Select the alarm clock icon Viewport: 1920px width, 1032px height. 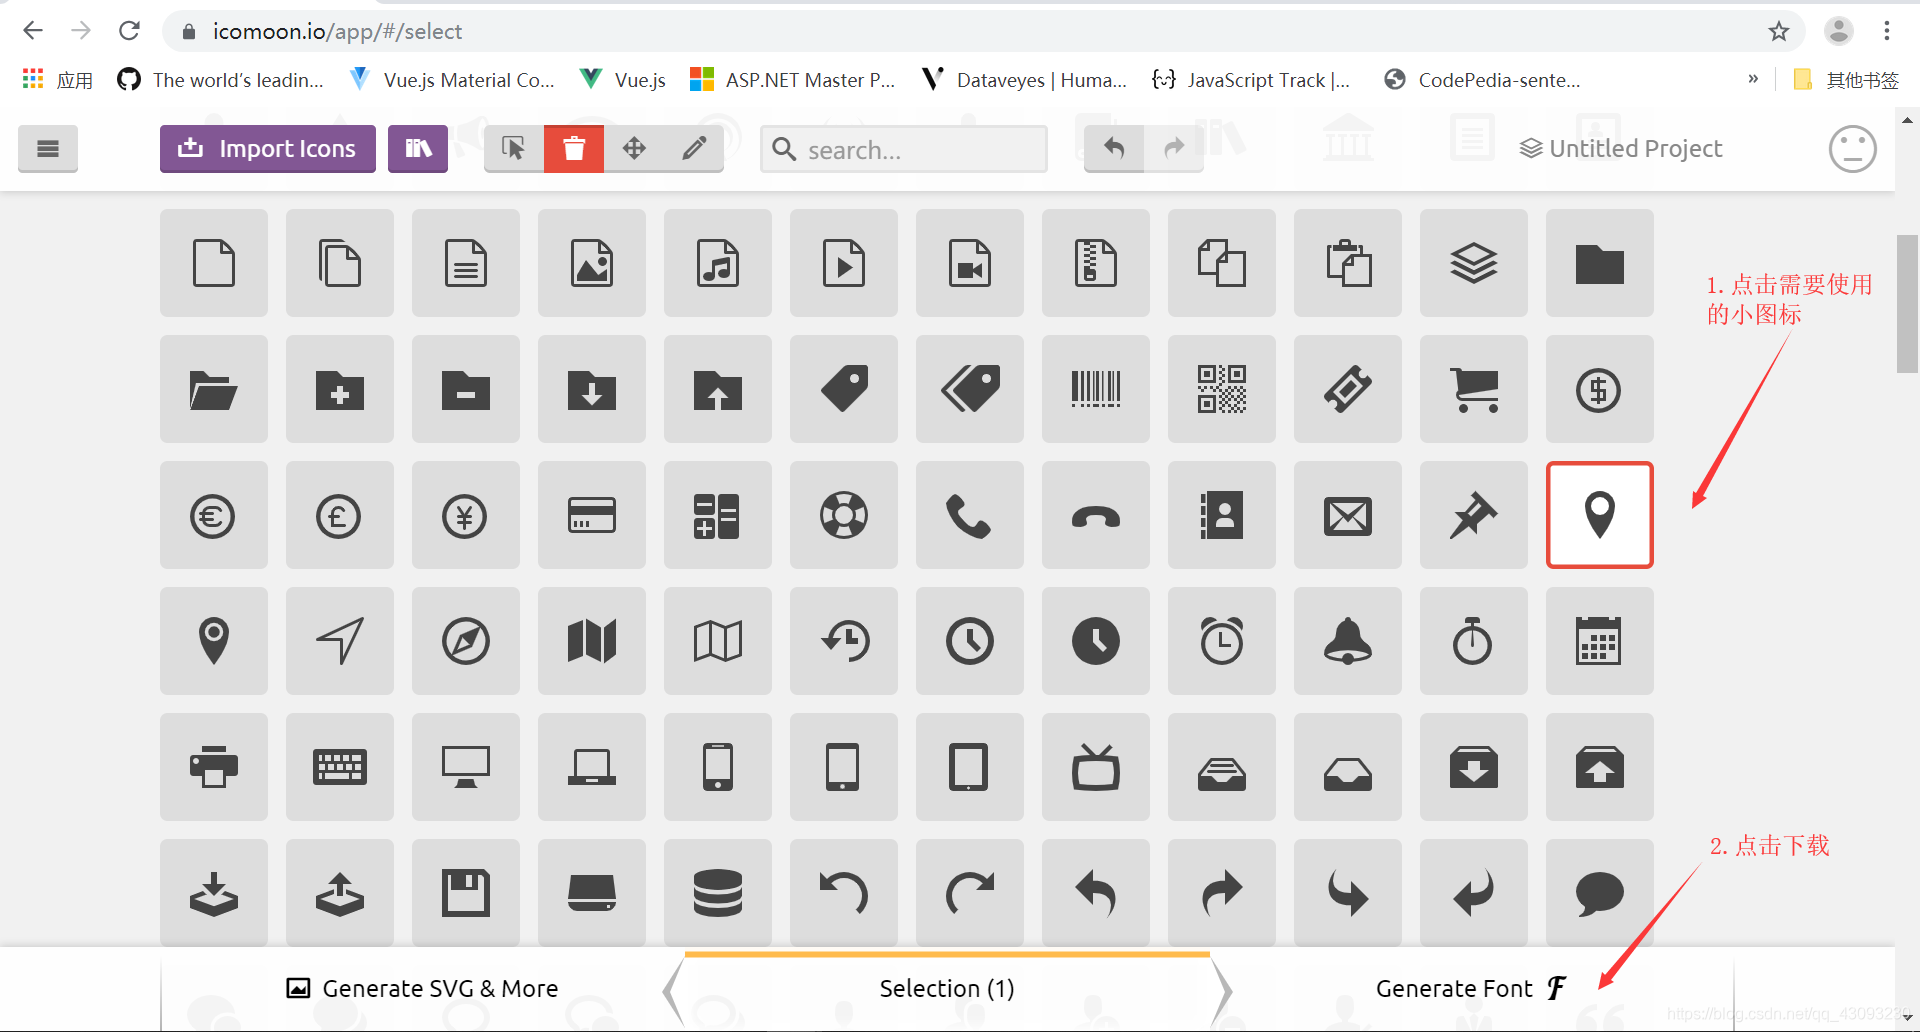(1222, 641)
